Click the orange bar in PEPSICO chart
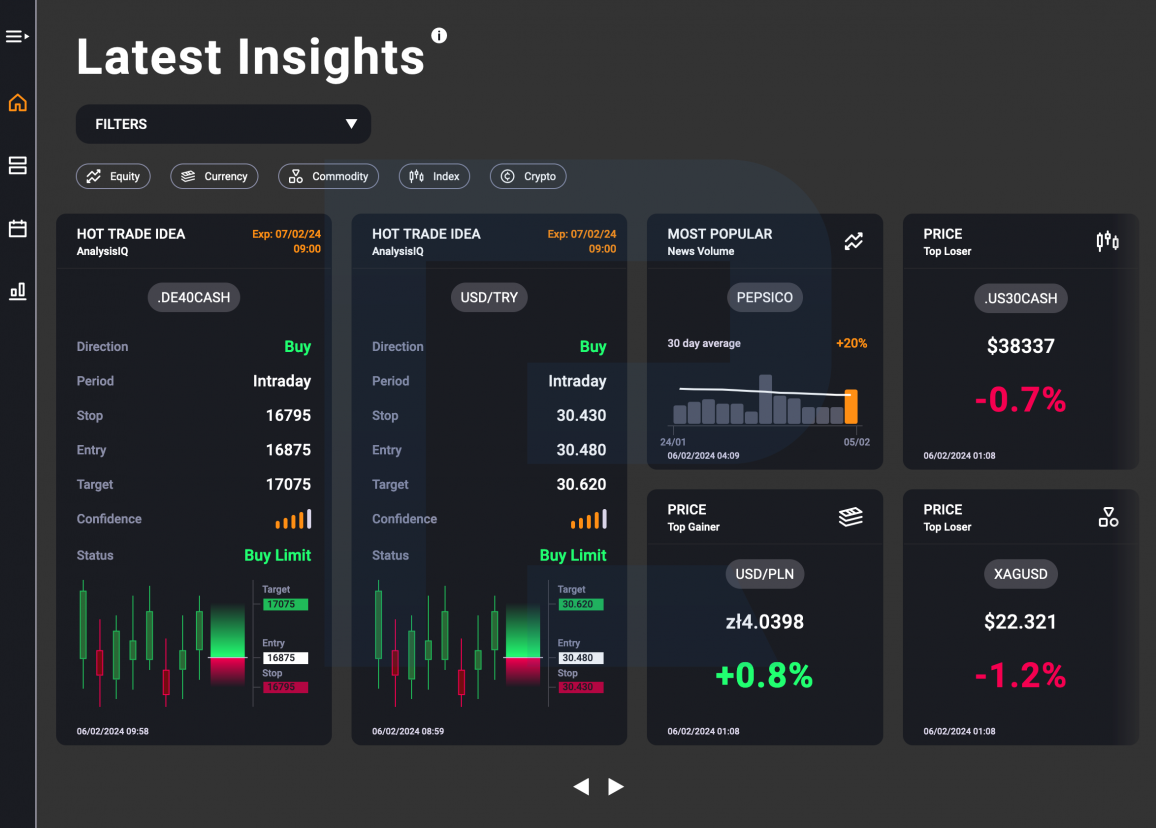This screenshot has width=1156, height=828. [x=851, y=406]
